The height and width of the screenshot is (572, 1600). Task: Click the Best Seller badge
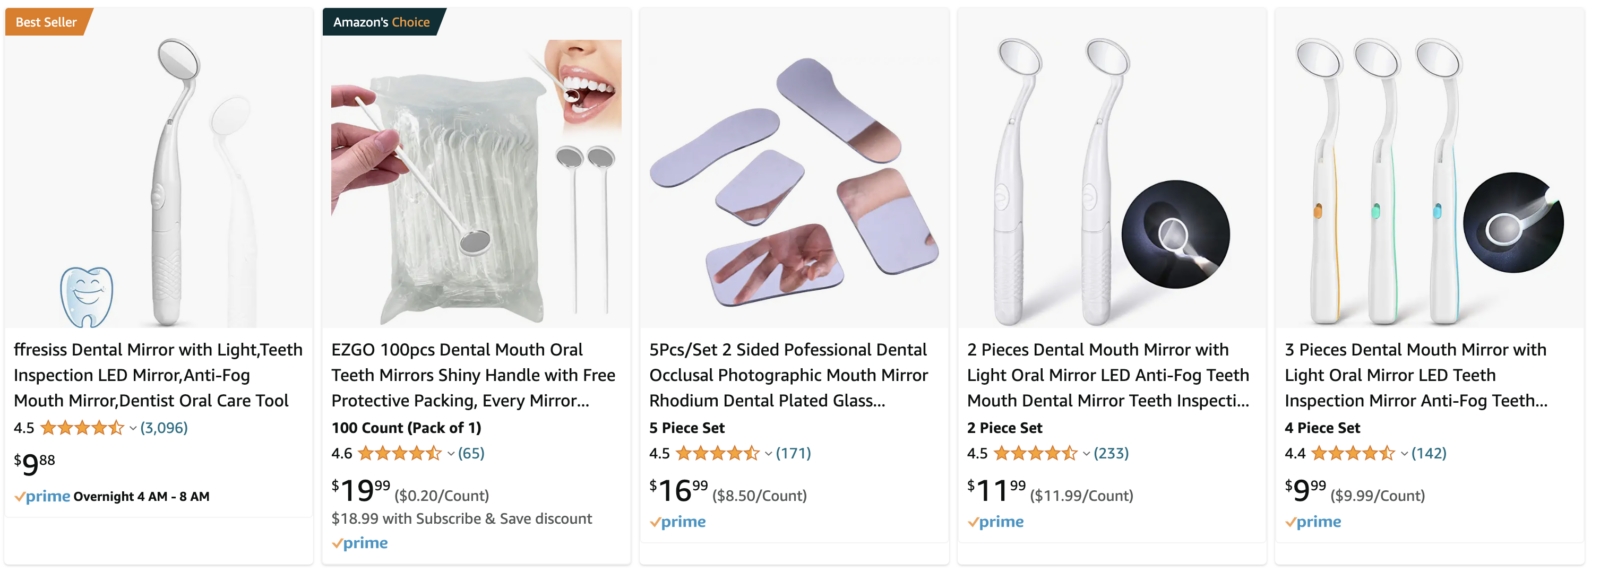click(x=47, y=22)
